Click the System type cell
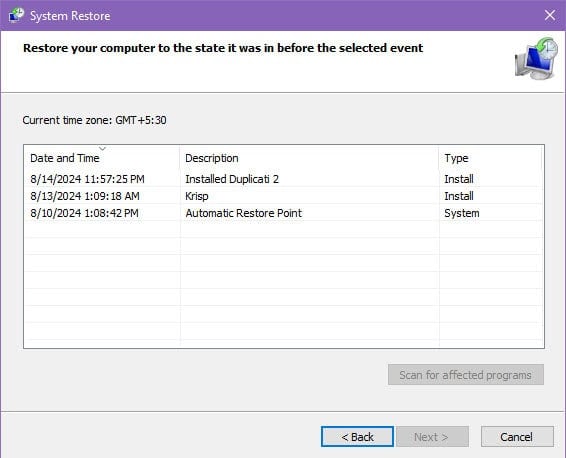 click(x=462, y=213)
